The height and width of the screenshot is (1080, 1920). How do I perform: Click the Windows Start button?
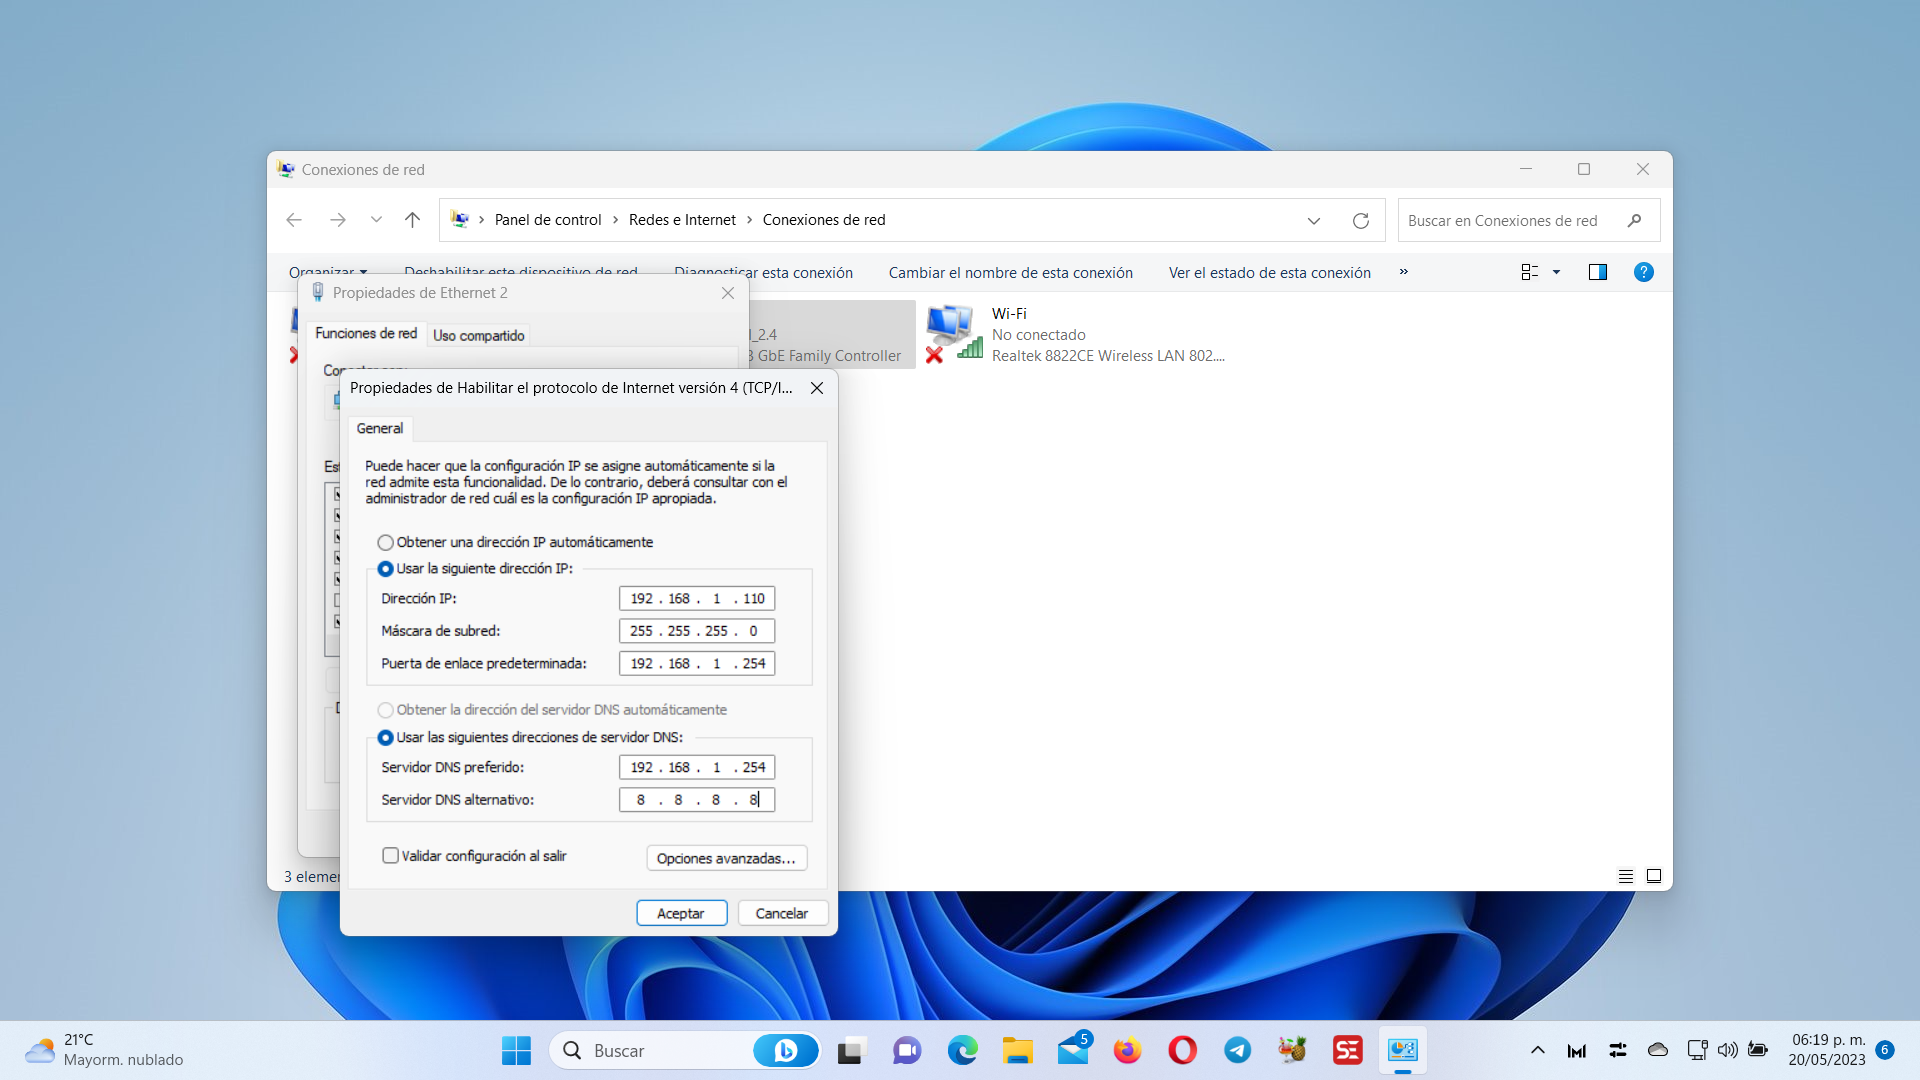pos(516,1050)
